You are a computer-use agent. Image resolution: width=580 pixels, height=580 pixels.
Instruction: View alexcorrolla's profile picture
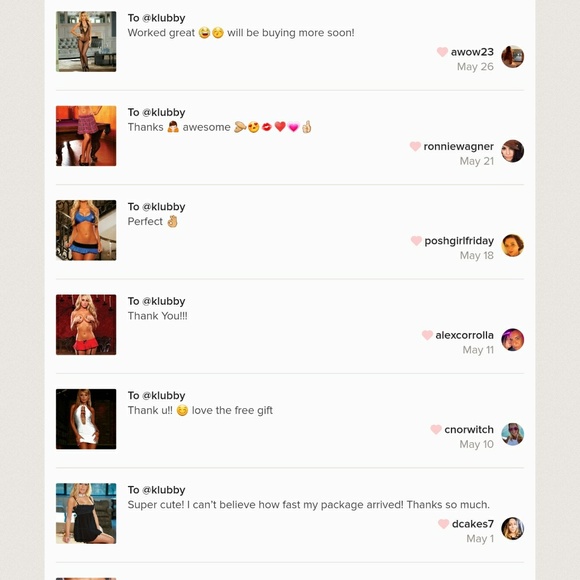click(x=512, y=340)
